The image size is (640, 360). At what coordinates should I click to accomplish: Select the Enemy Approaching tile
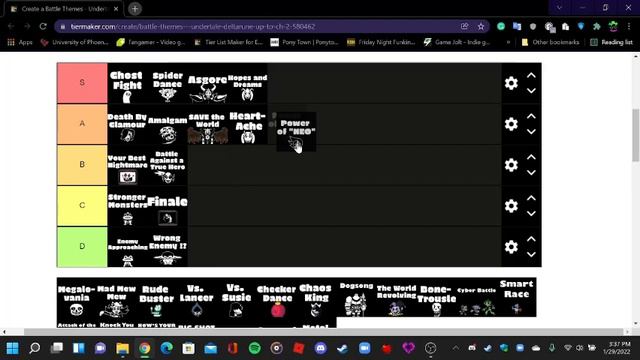coord(127,247)
